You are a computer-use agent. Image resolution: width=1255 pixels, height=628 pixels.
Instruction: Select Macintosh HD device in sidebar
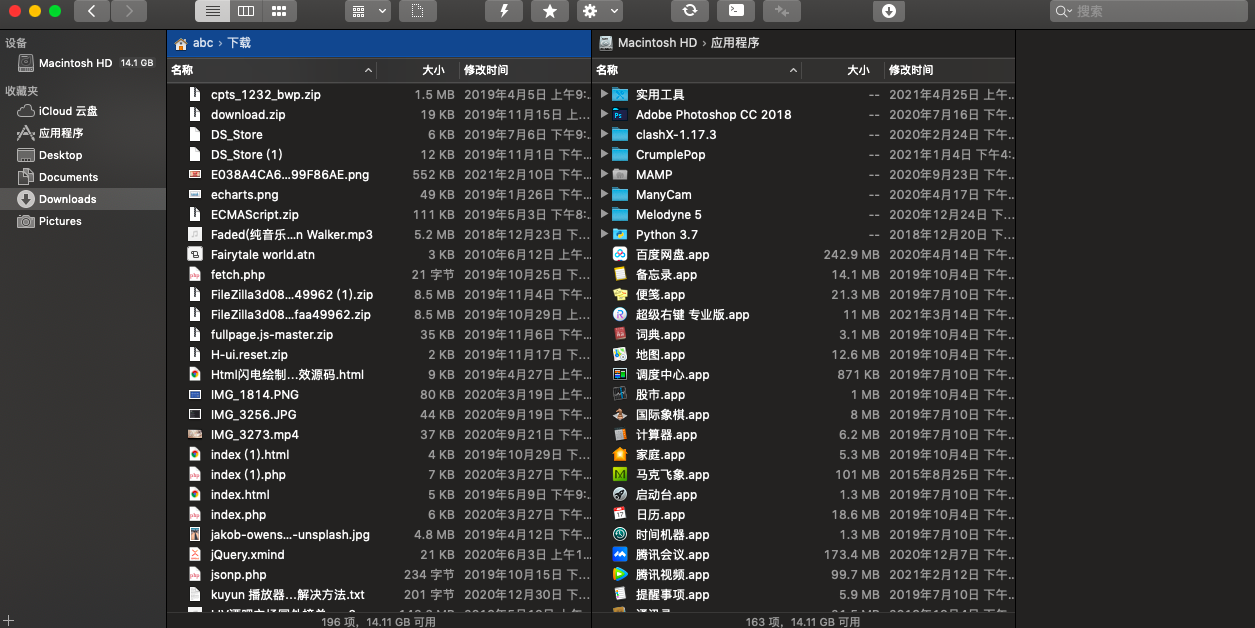[x=83, y=63]
